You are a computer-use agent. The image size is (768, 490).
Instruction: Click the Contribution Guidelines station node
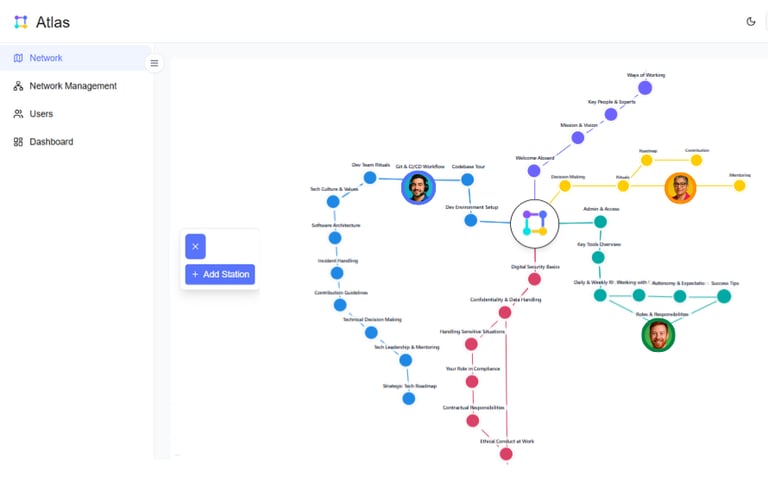[340, 305]
